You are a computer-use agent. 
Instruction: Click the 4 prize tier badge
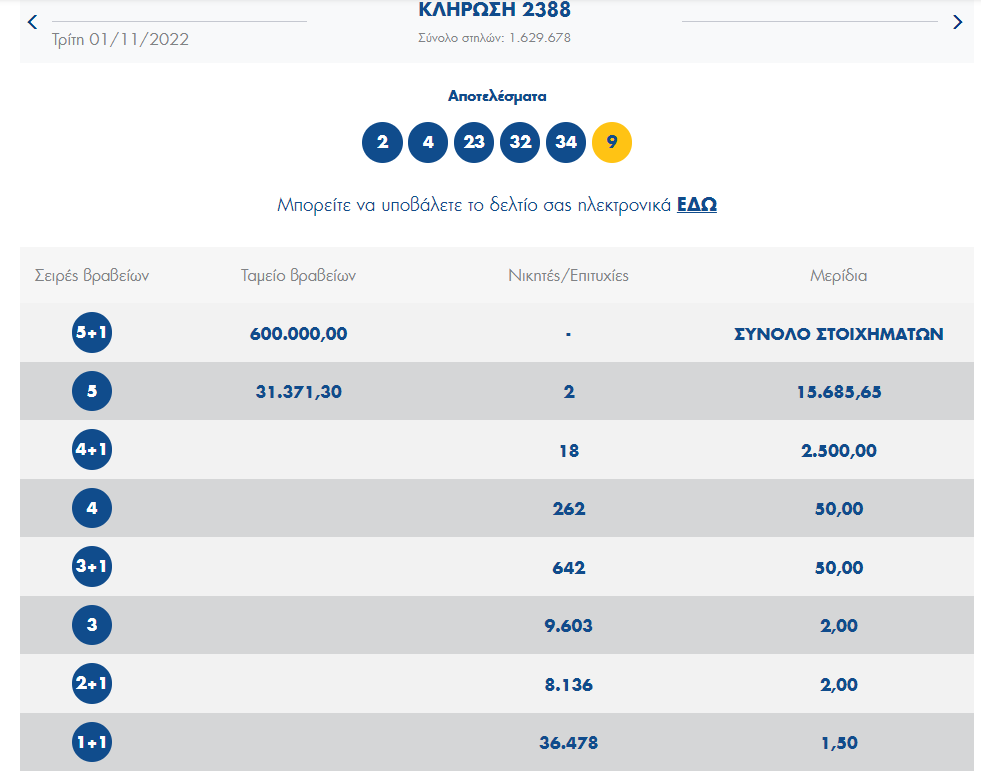tap(92, 508)
